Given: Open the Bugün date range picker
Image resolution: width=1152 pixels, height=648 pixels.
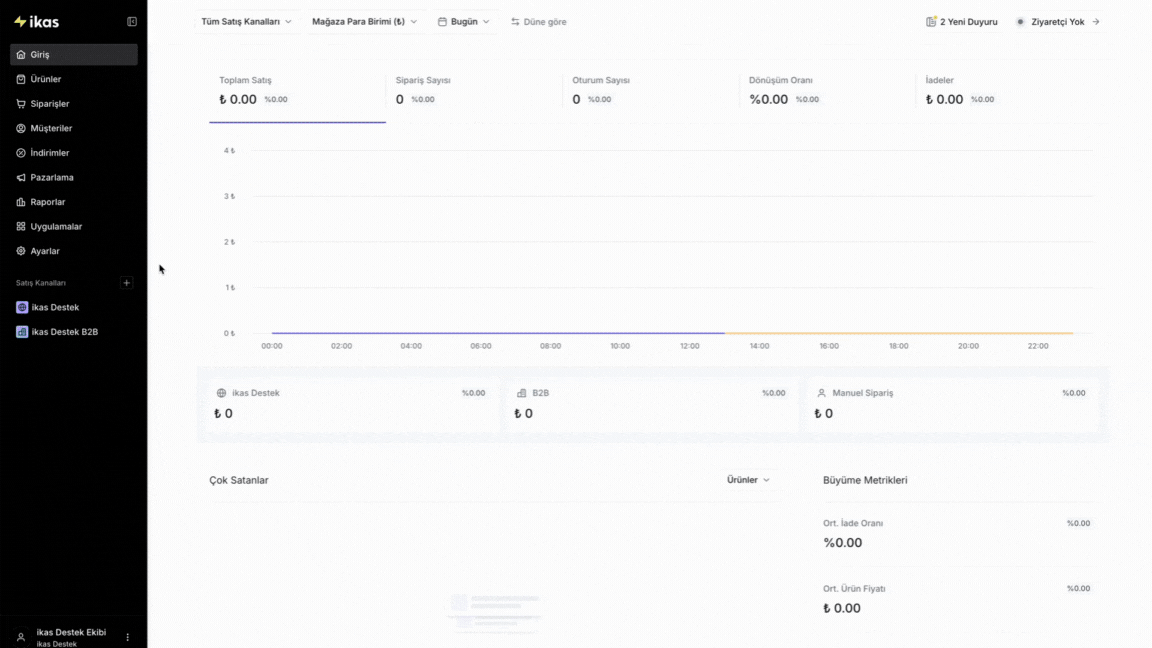Looking at the screenshot, I should tap(464, 21).
